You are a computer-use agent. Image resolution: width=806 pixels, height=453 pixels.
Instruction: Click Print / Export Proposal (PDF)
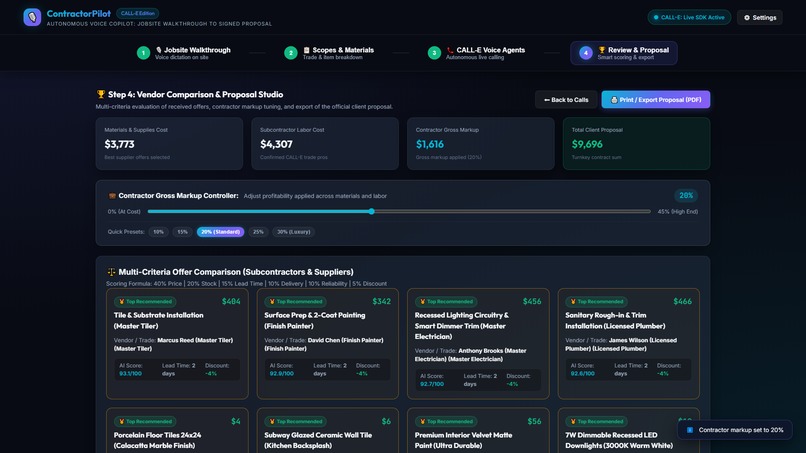(x=656, y=100)
